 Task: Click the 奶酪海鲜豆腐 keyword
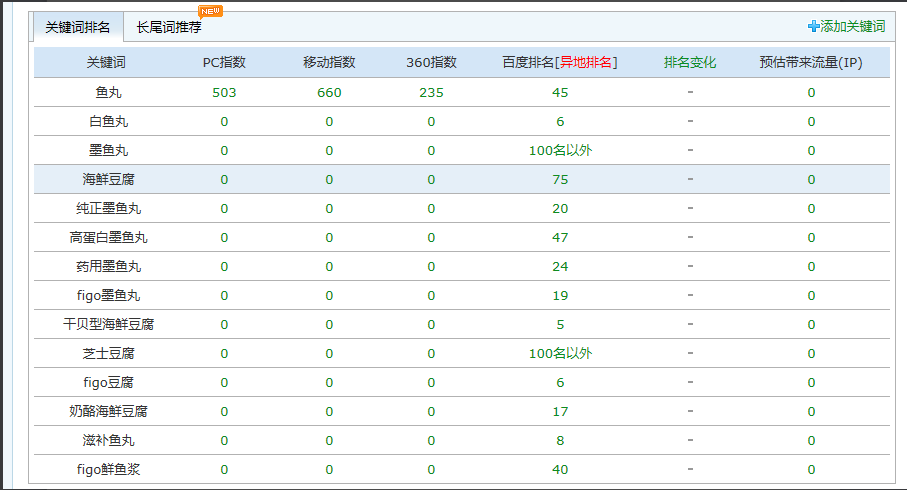coord(107,411)
